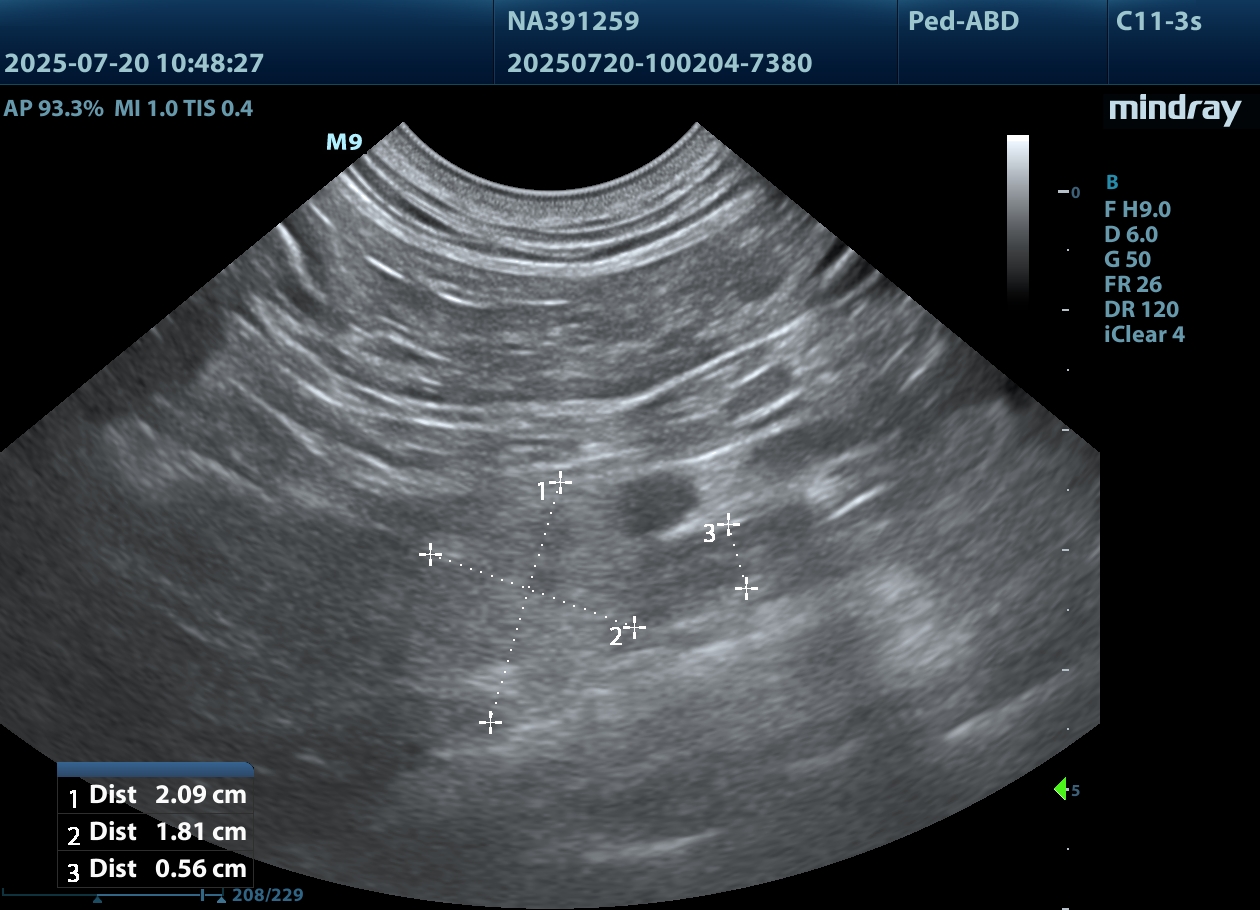The width and height of the screenshot is (1260, 910).
Task: Click the grayscale map bar
Action: pos(1017,215)
